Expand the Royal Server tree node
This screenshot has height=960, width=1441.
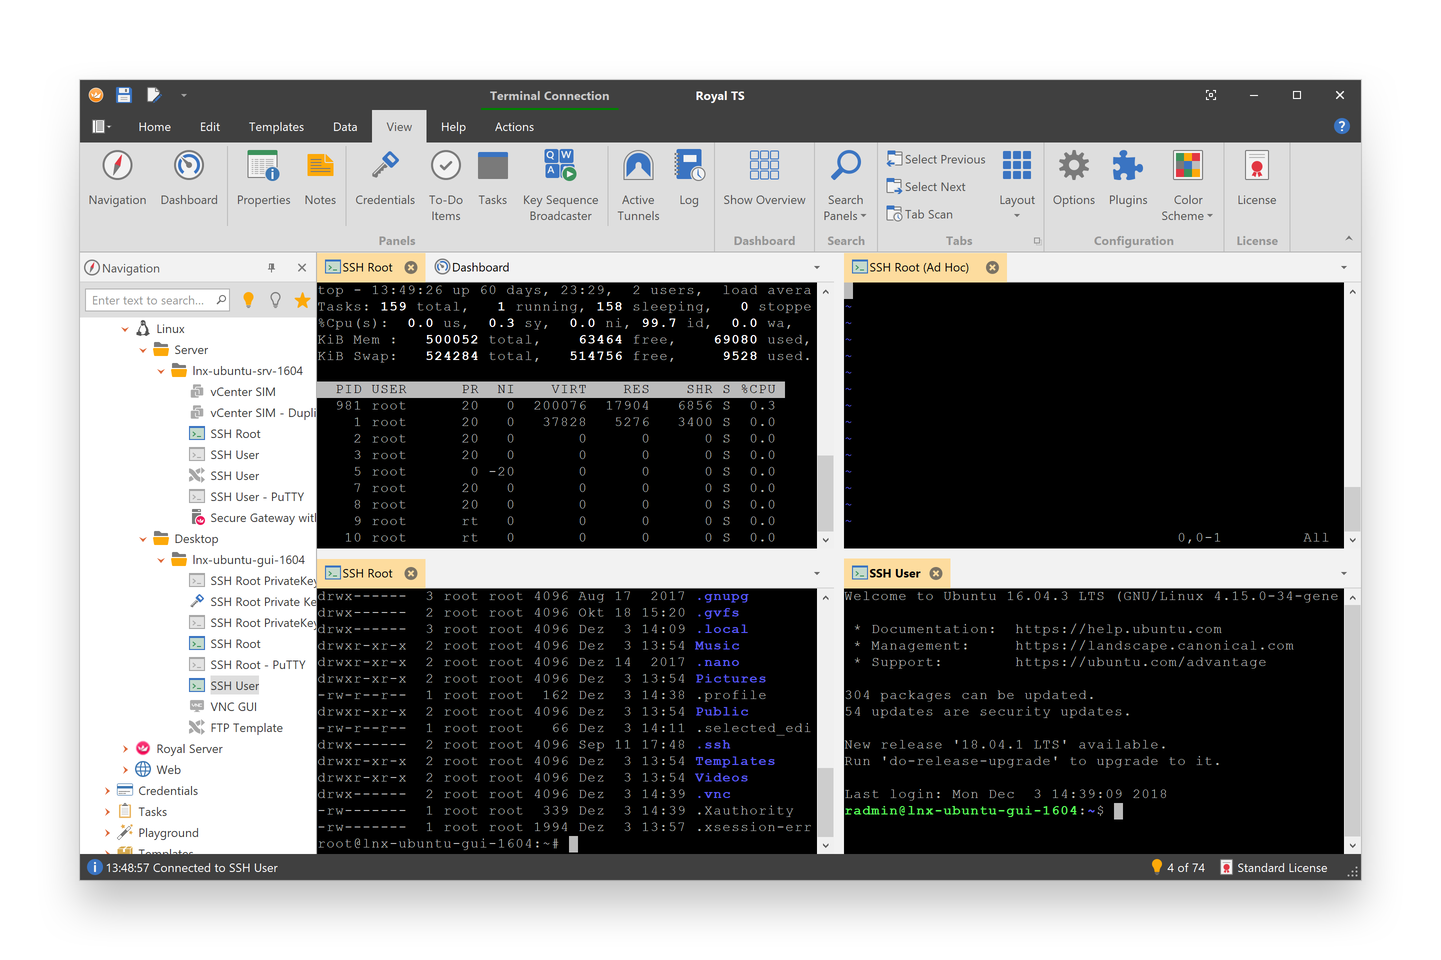[125, 749]
